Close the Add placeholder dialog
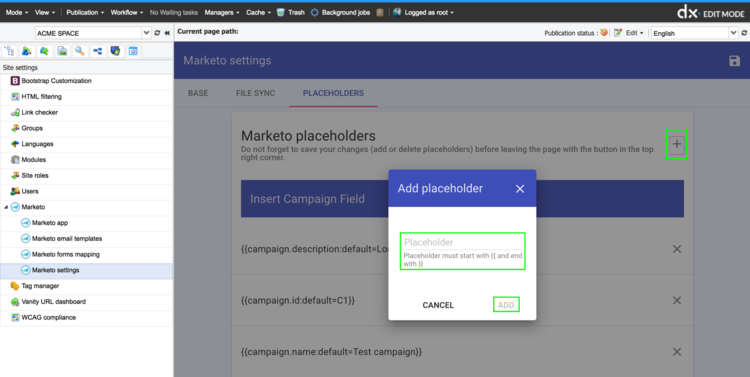The height and width of the screenshot is (377, 750). [520, 189]
